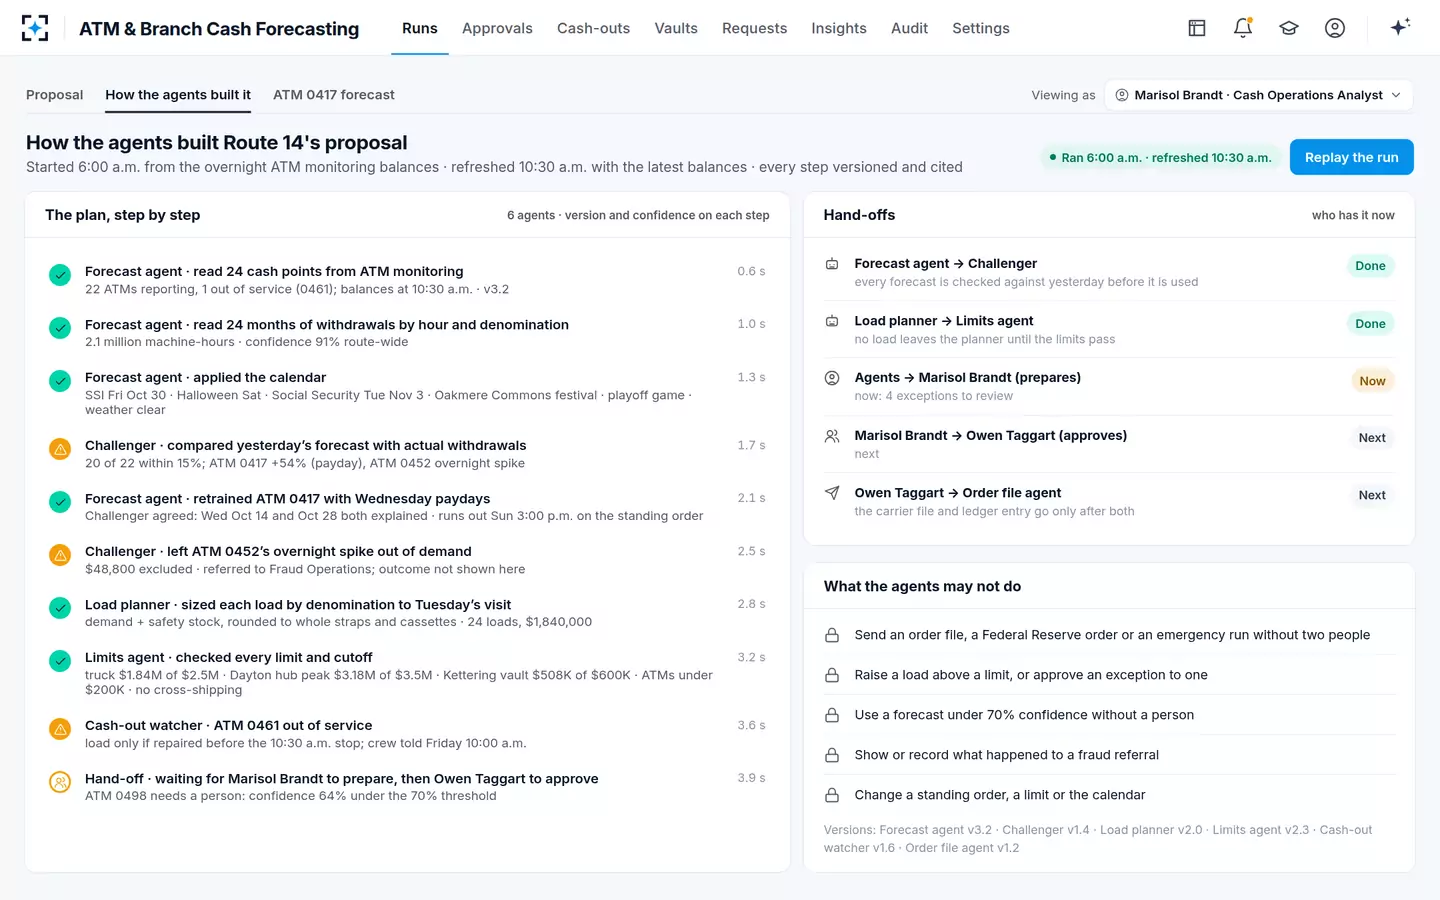
Task: Click warning icon beside 'ATM 0461 out of service'
Action: [x=60, y=729]
